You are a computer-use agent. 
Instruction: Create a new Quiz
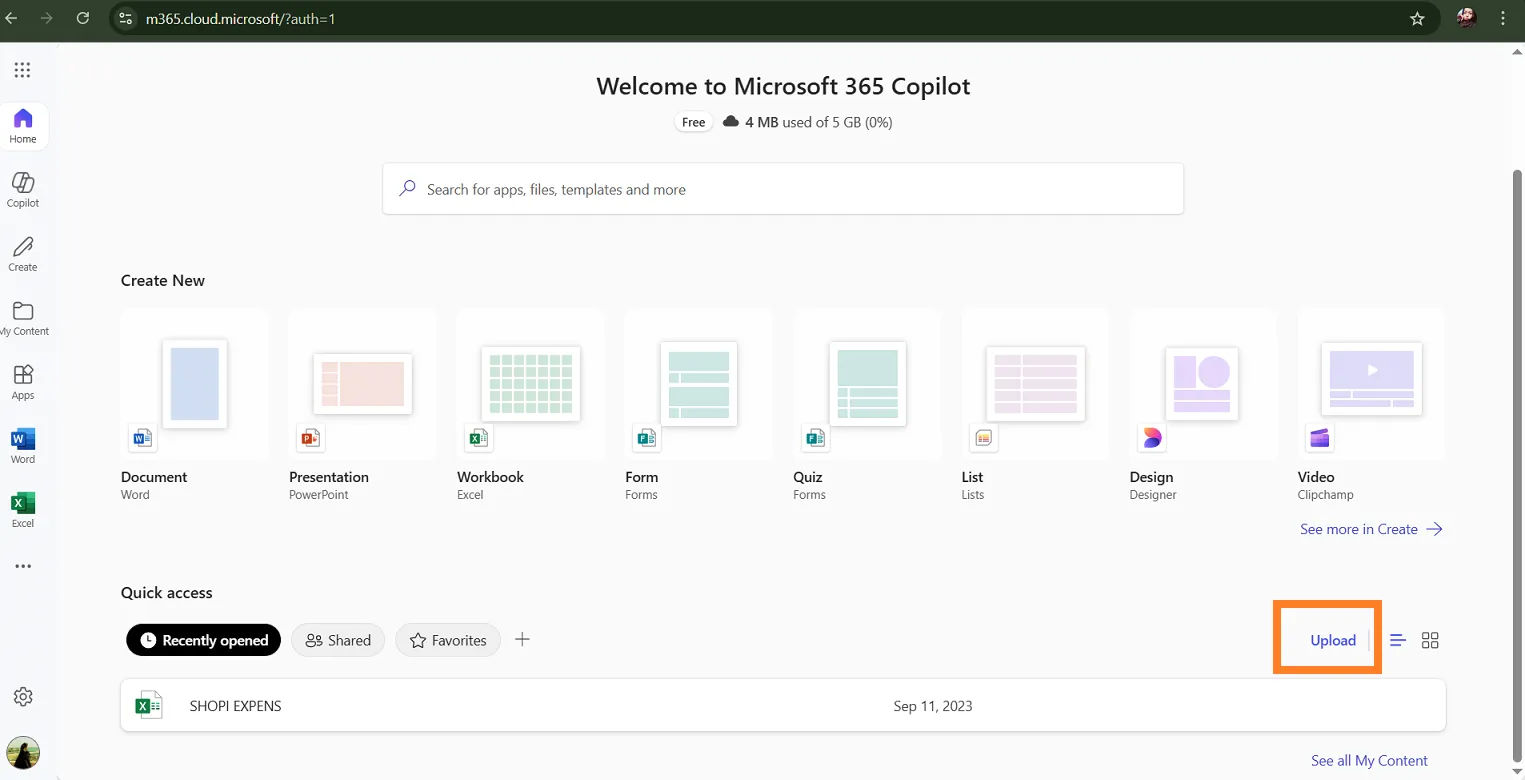[x=867, y=405]
